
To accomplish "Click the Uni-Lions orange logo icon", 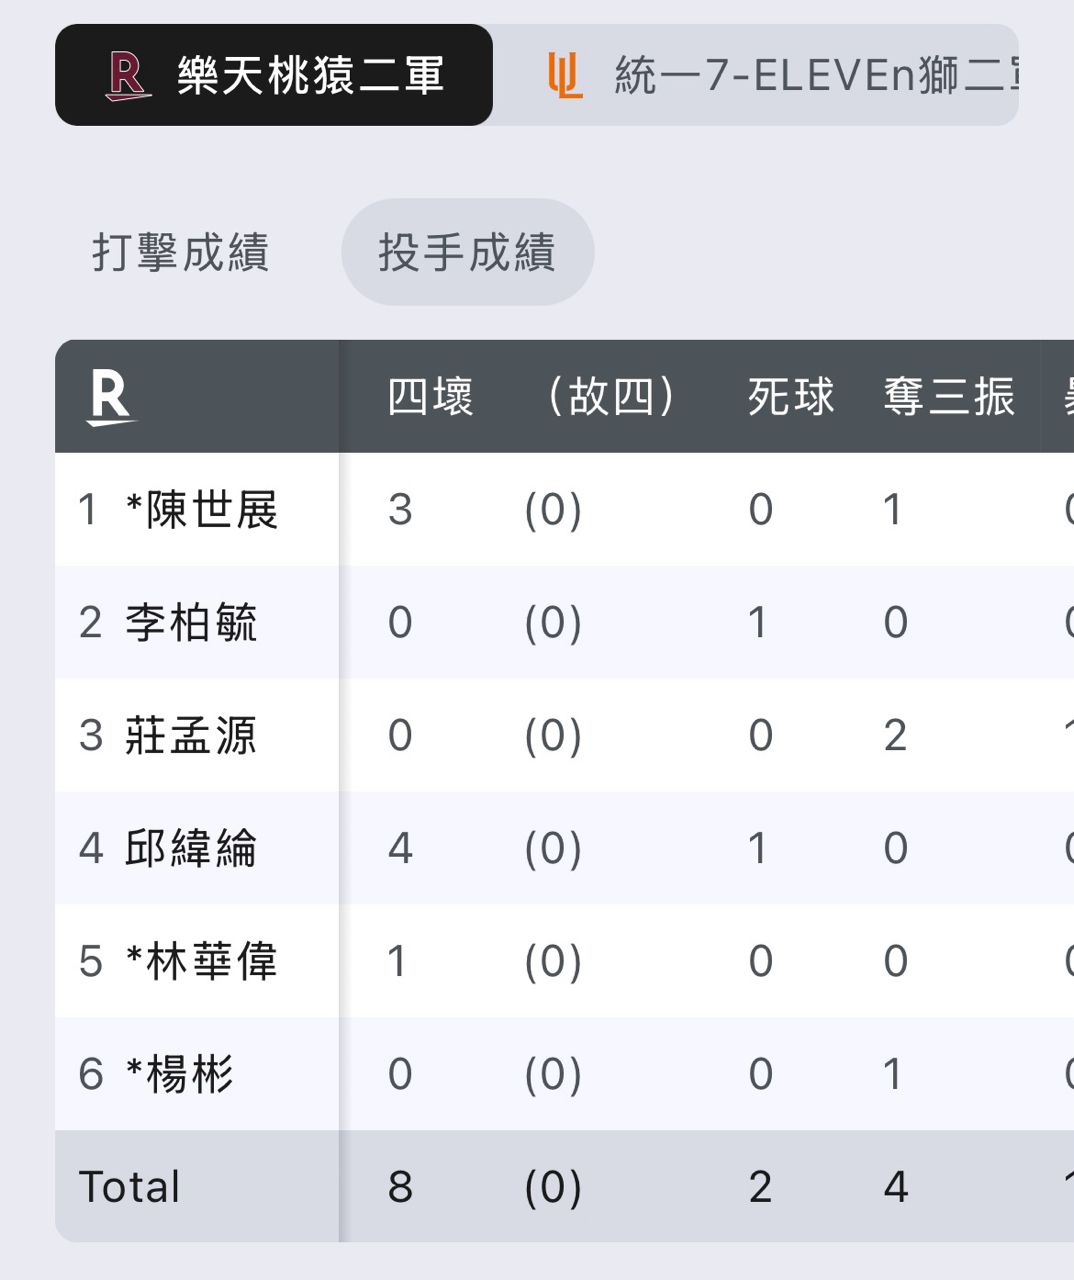I will [x=565, y=76].
